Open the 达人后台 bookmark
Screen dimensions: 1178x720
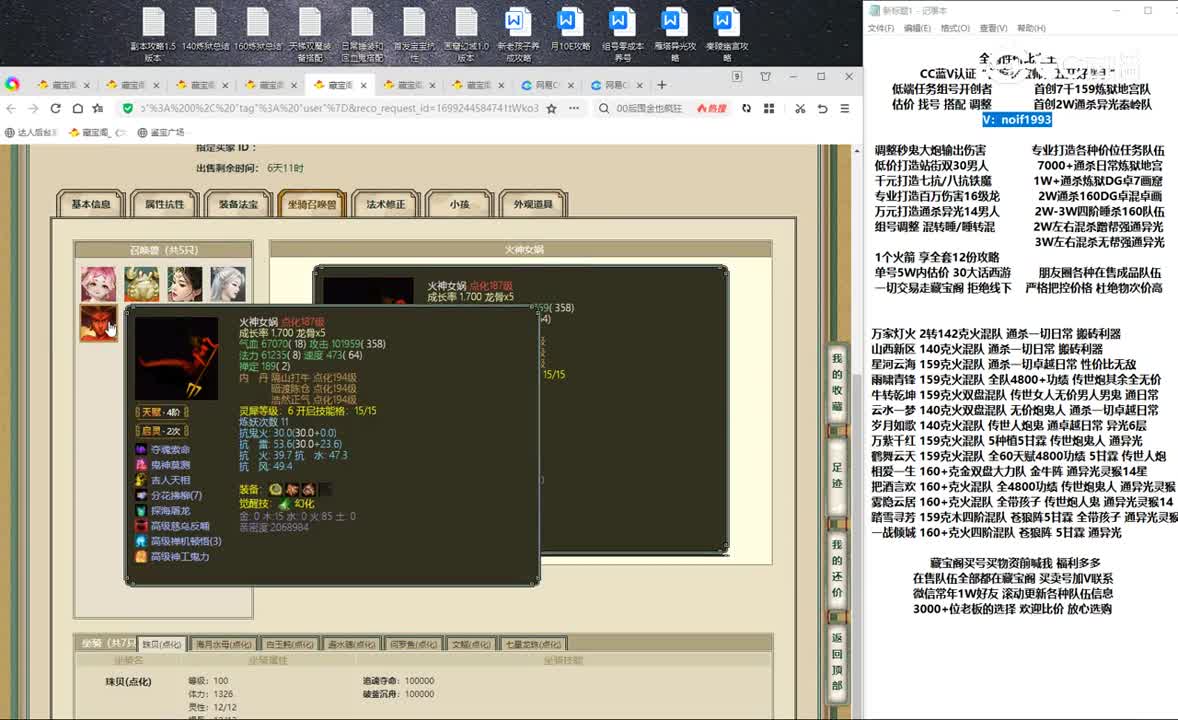(x=31, y=132)
